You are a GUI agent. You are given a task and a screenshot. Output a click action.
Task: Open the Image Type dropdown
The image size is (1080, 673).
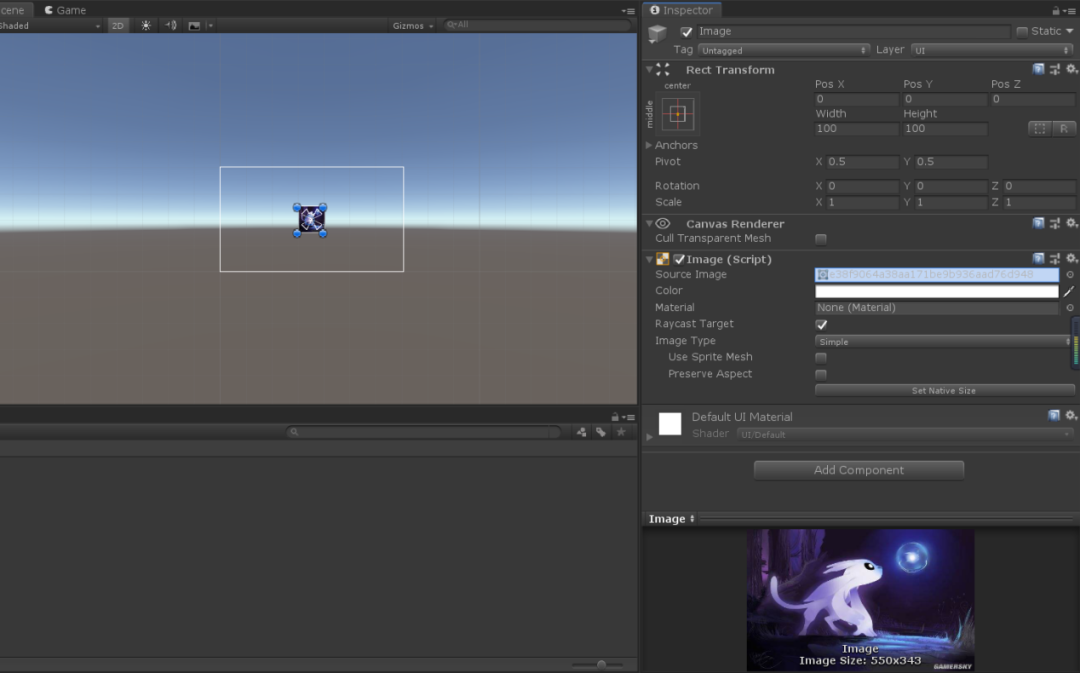(x=943, y=342)
